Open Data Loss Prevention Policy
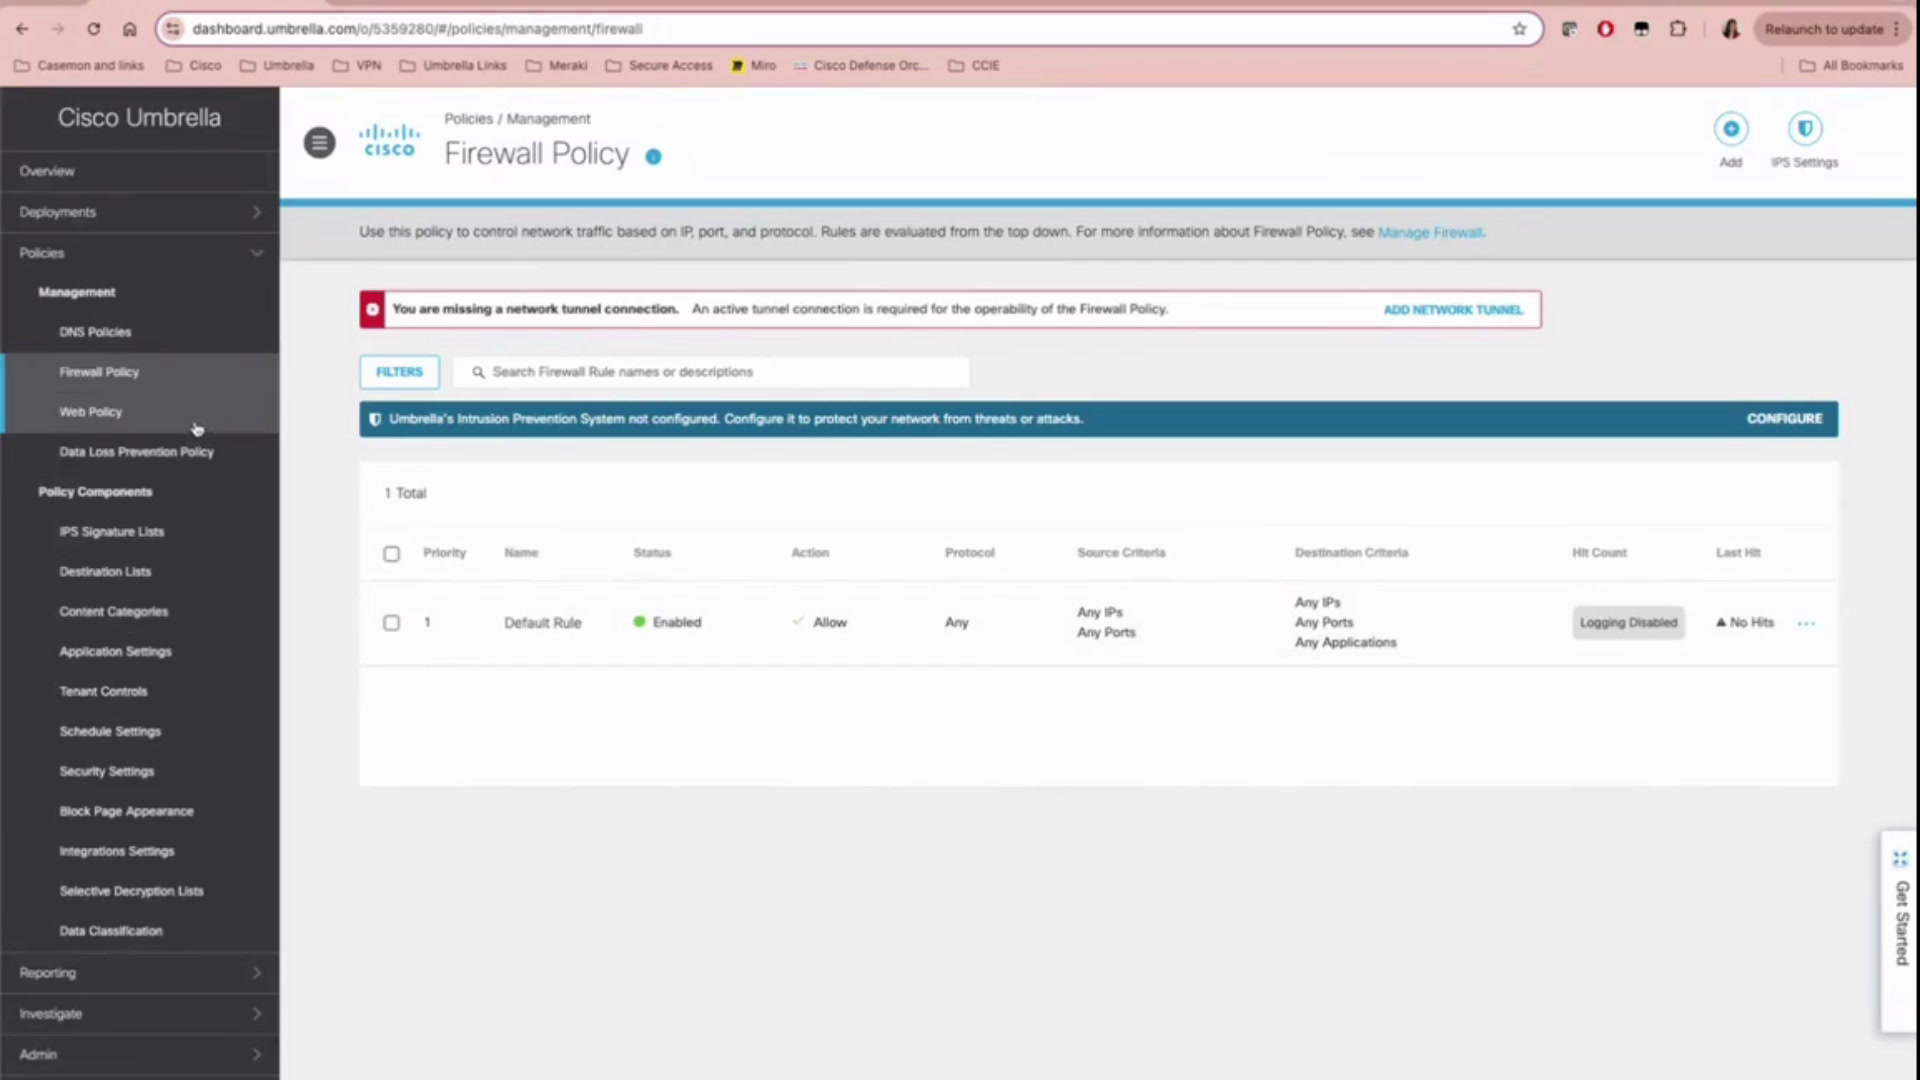1920x1080 pixels. pos(136,452)
